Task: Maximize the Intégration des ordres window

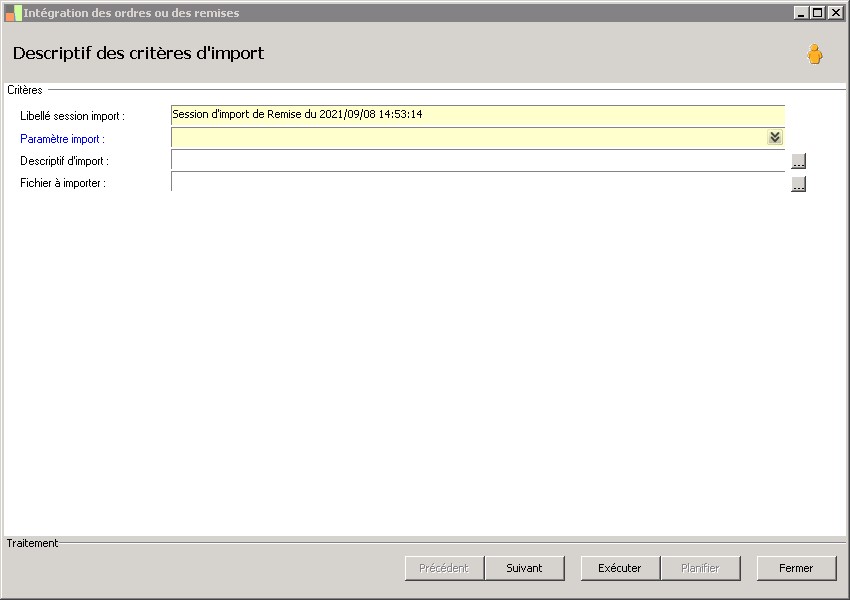Action: 818,12
